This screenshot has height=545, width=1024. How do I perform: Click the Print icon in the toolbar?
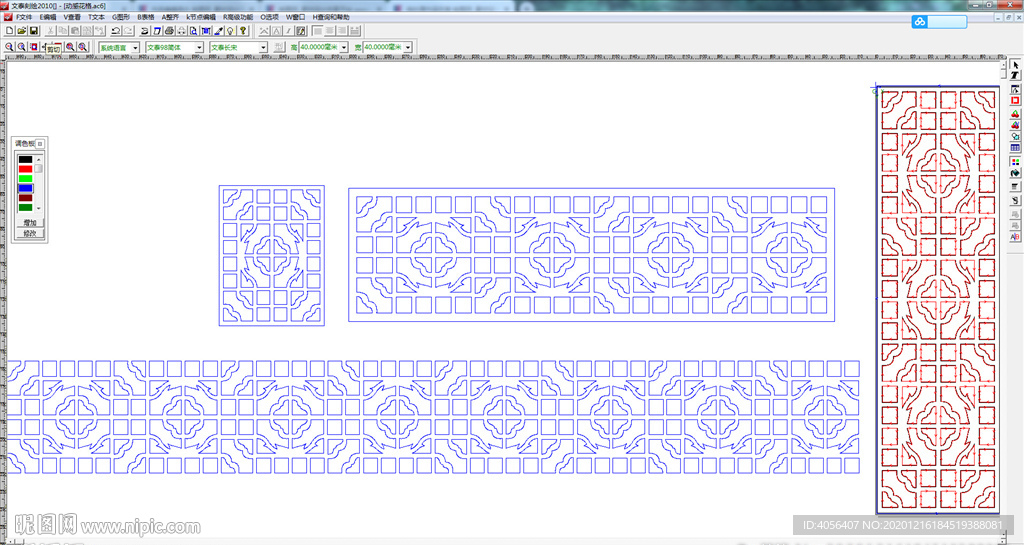[x=170, y=31]
